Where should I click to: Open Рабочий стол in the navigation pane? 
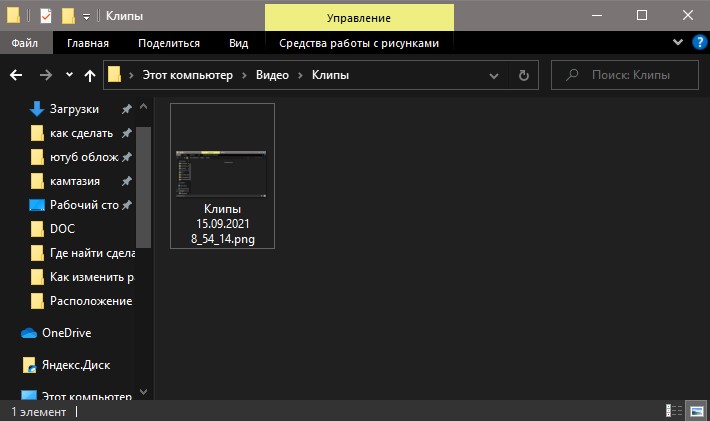(x=84, y=205)
